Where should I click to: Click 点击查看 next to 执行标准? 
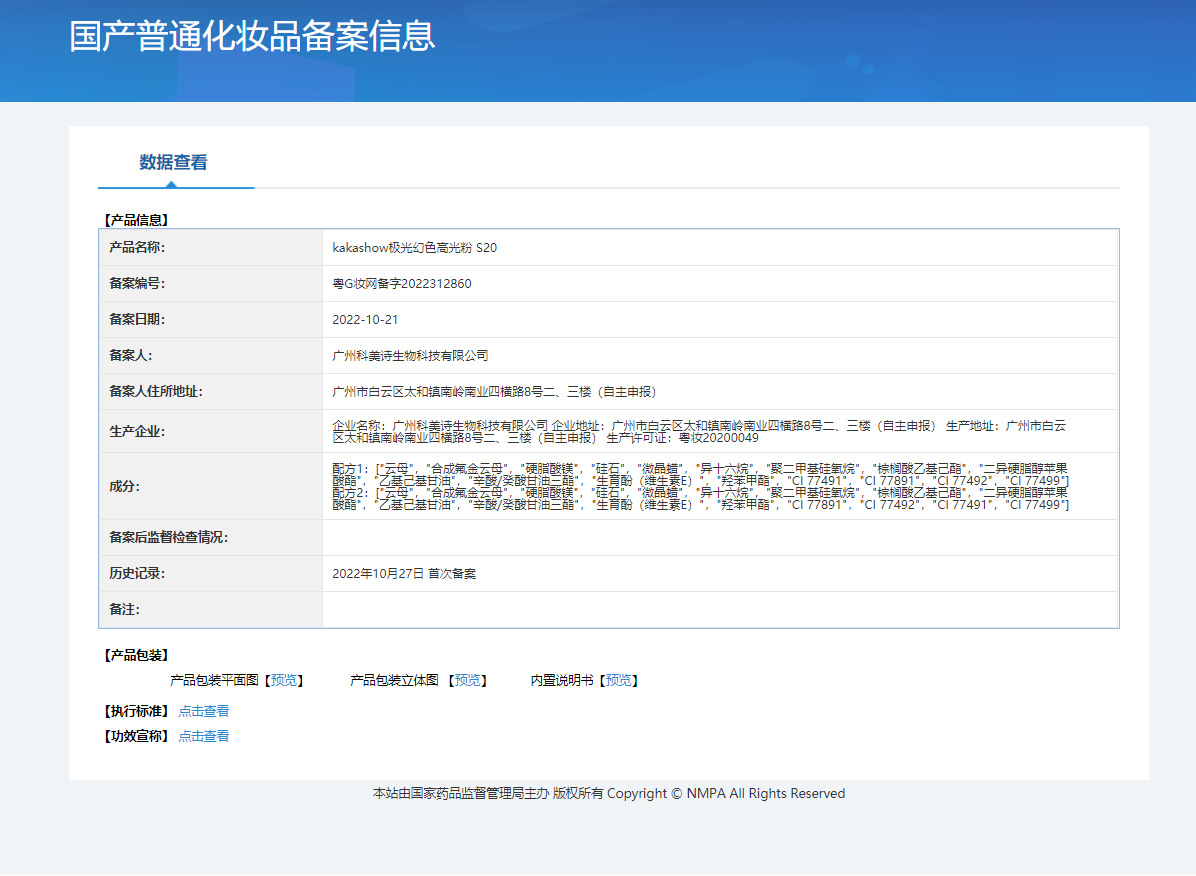[204, 712]
